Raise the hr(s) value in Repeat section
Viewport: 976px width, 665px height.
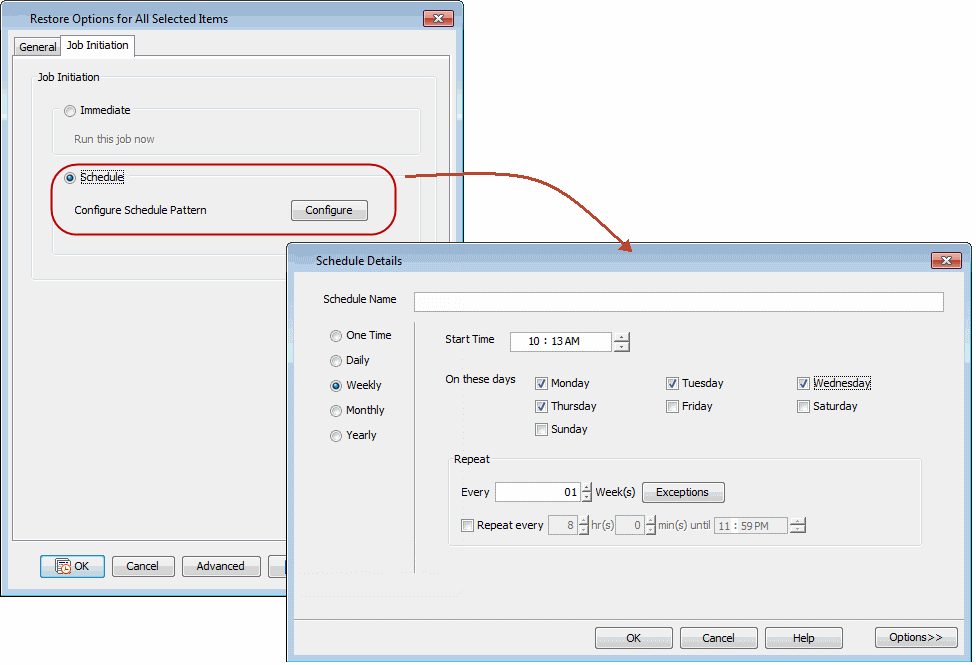(585, 521)
